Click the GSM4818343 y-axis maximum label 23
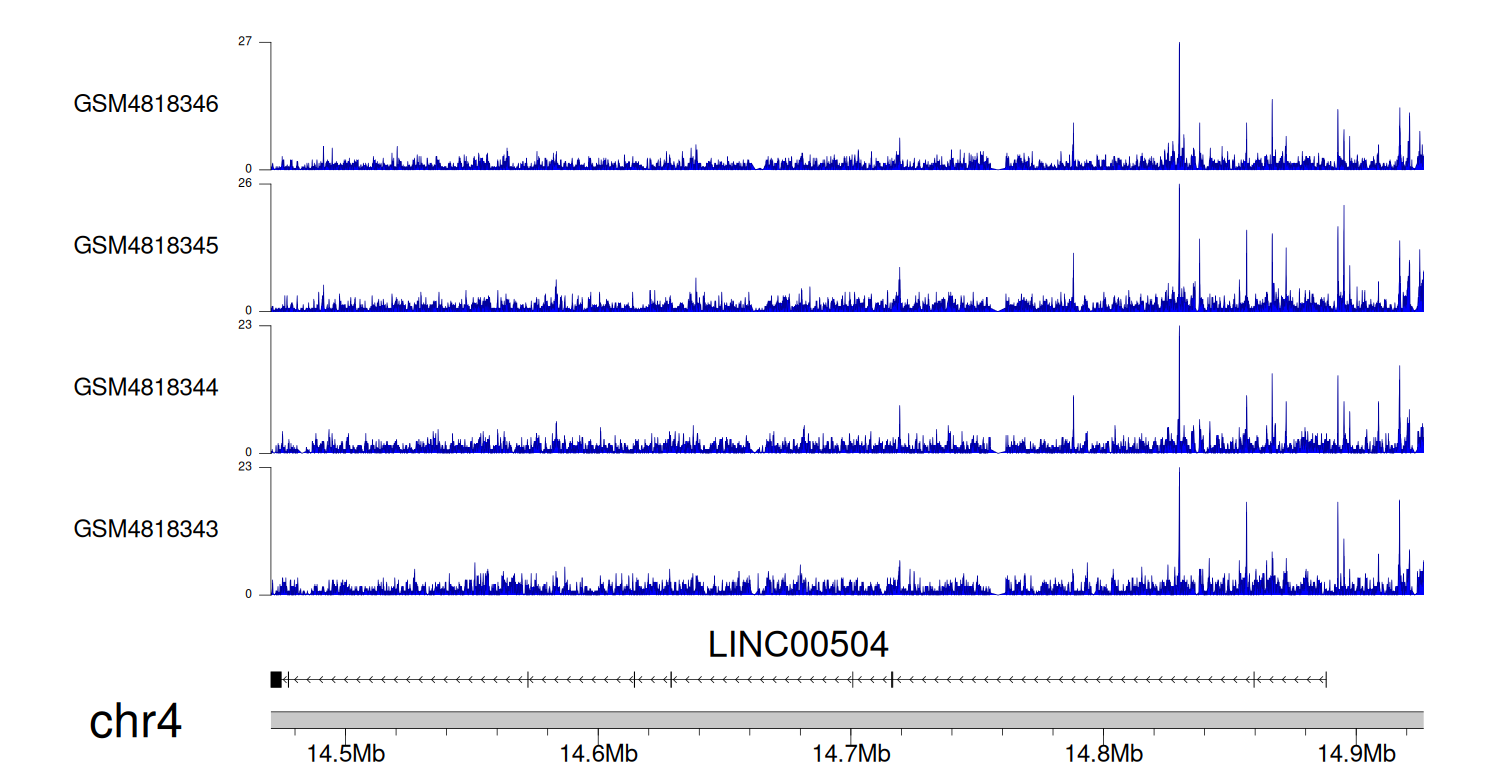1500x780 pixels. pos(245,467)
